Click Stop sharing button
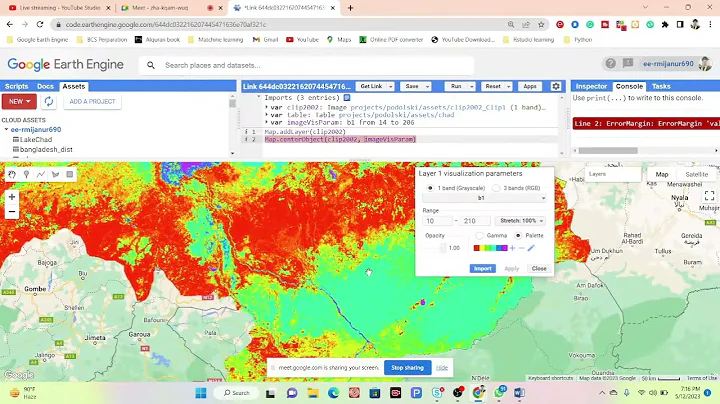This screenshot has width=720, height=404. tap(407, 368)
